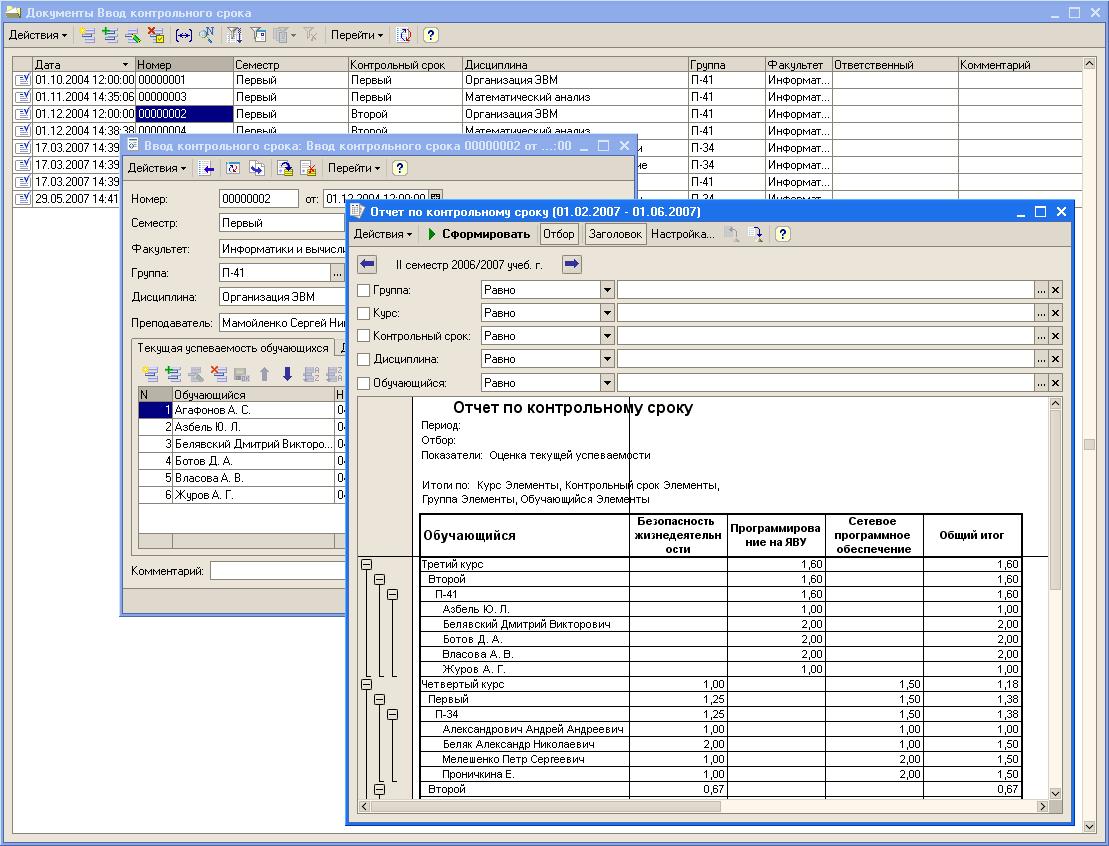This screenshot has width=1109, height=846.
Task: Select Текущая успеваемость обучающихся tab
Action: tap(233, 348)
